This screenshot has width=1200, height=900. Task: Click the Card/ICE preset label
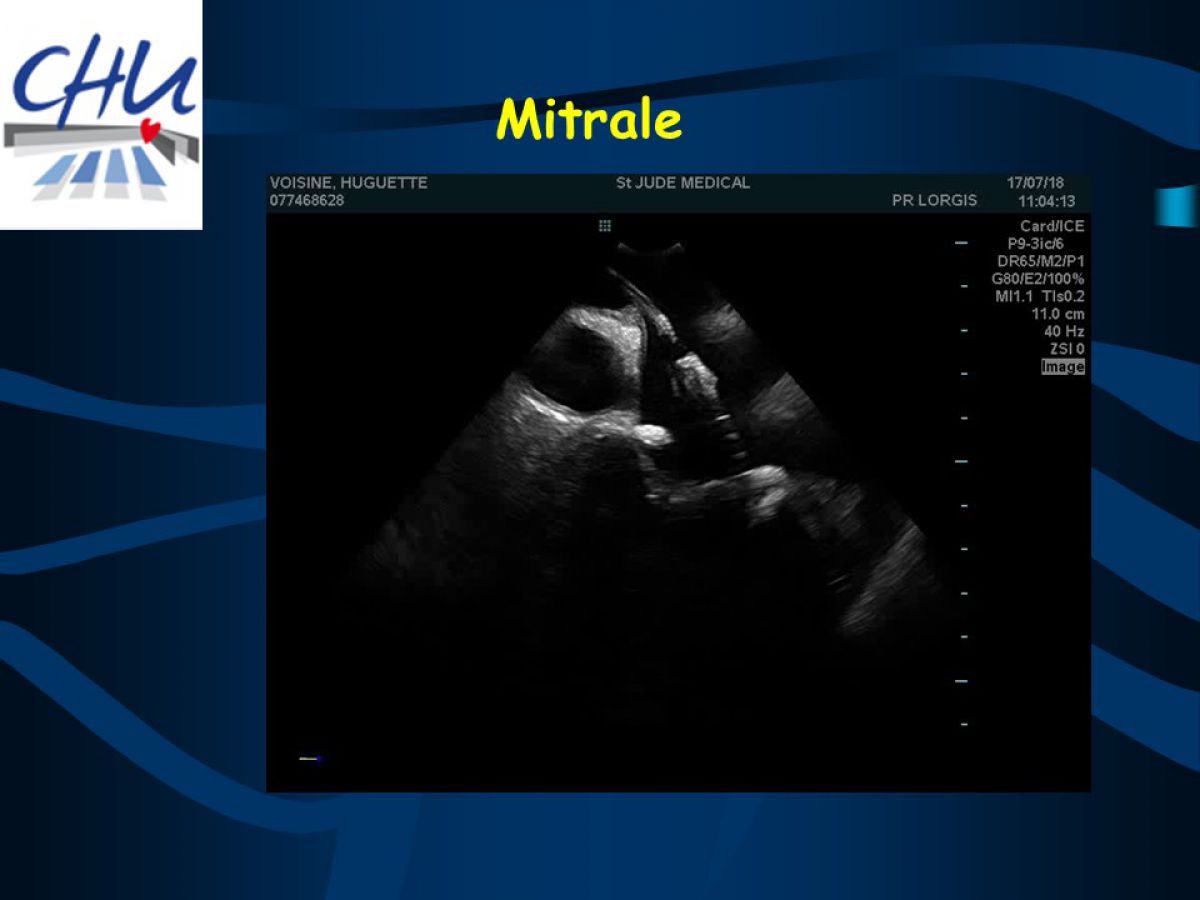(x=1052, y=226)
